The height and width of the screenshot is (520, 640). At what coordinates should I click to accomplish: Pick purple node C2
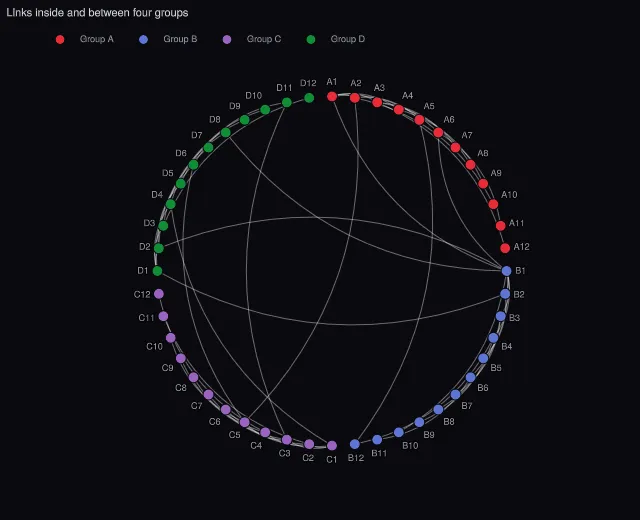coord(309,444)
